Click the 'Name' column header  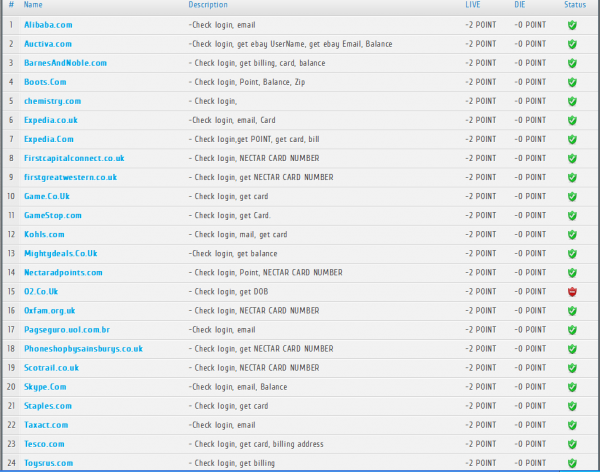click(x=33, y=5)
